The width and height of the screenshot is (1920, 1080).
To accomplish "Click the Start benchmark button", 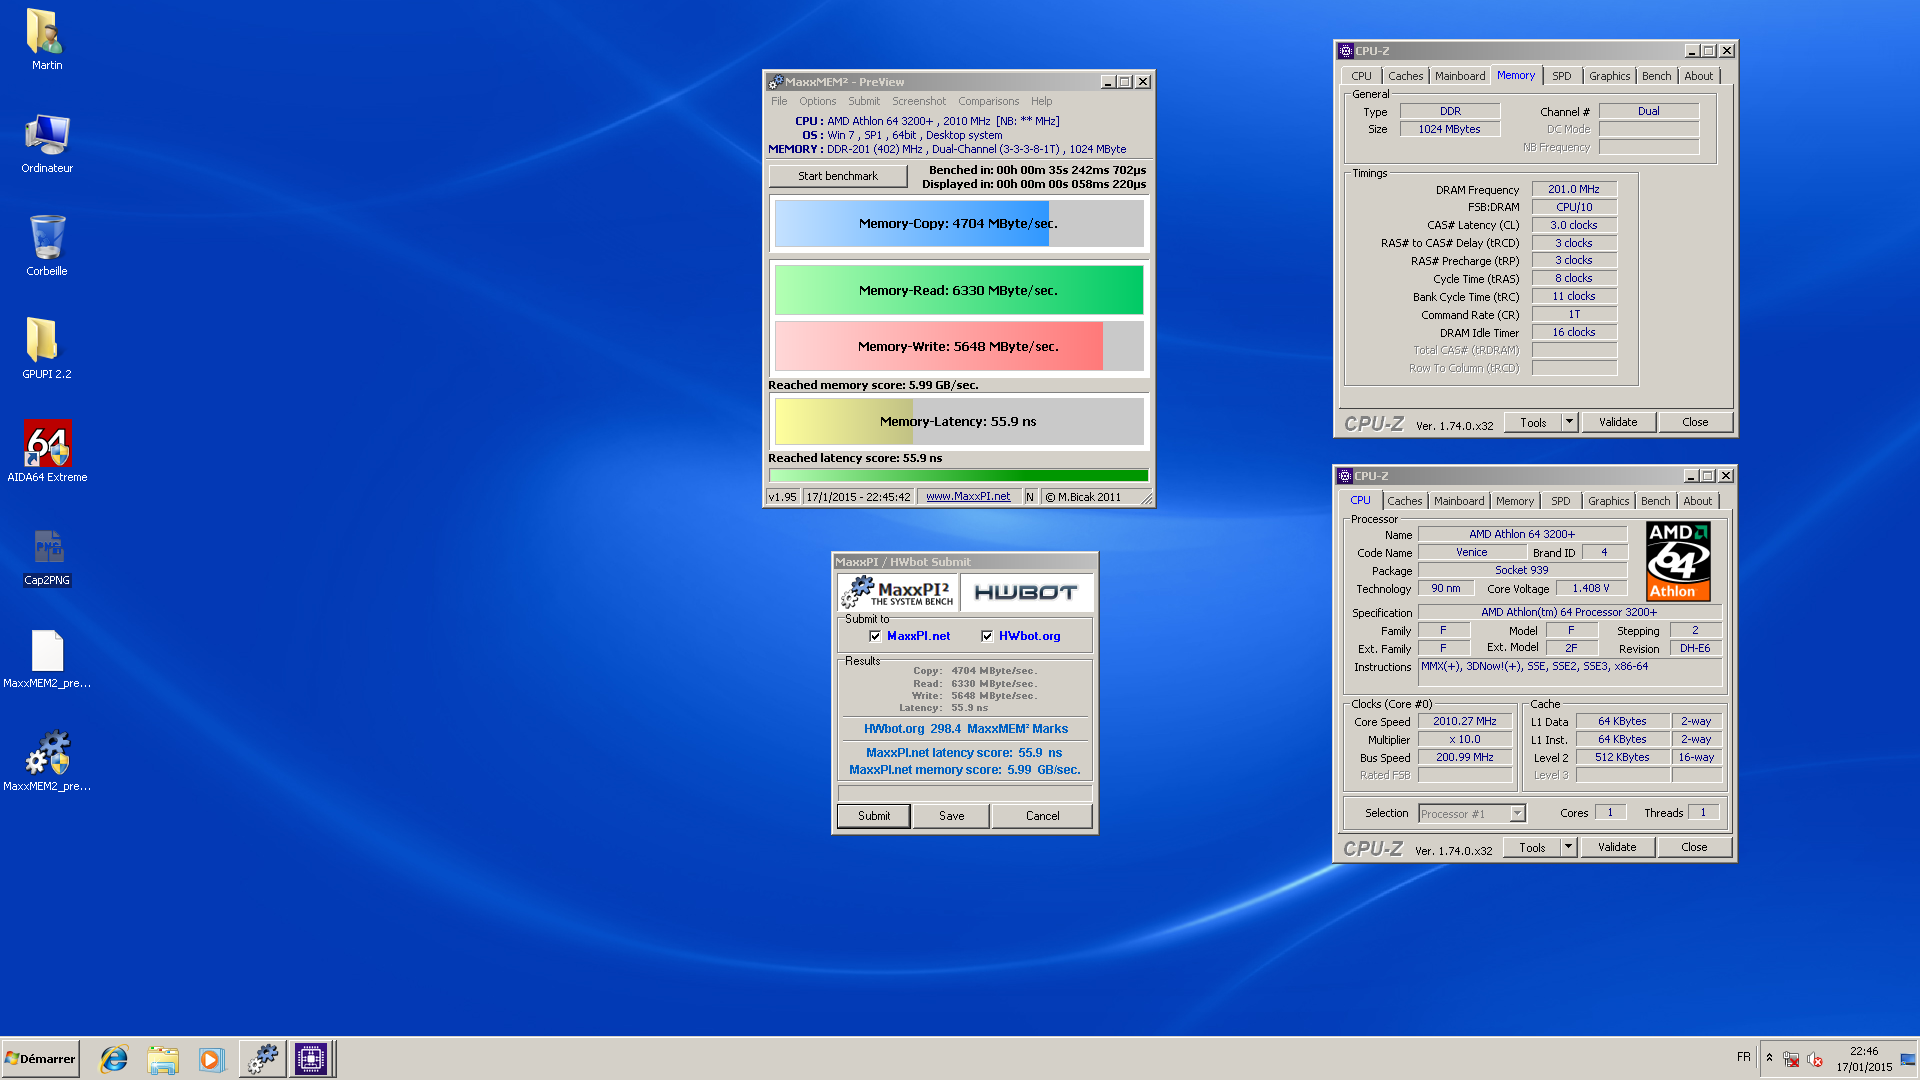I will pos(838,176).
